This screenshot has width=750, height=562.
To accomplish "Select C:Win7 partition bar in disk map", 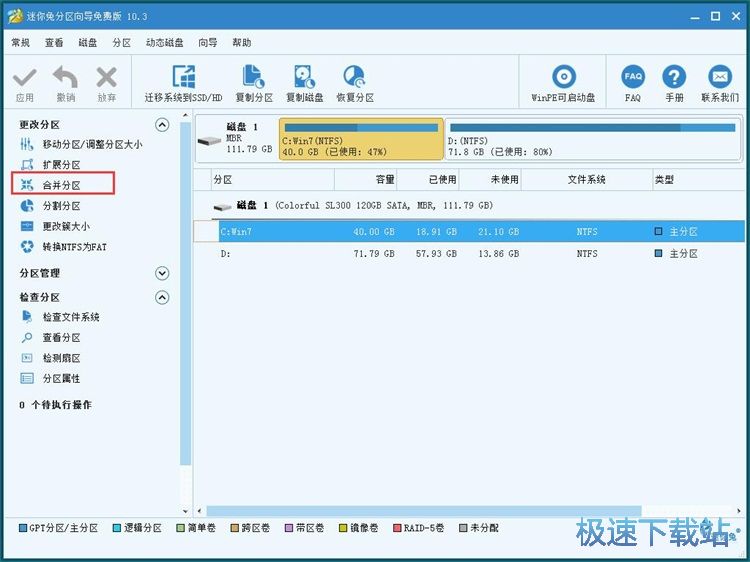I will [361, 139].
